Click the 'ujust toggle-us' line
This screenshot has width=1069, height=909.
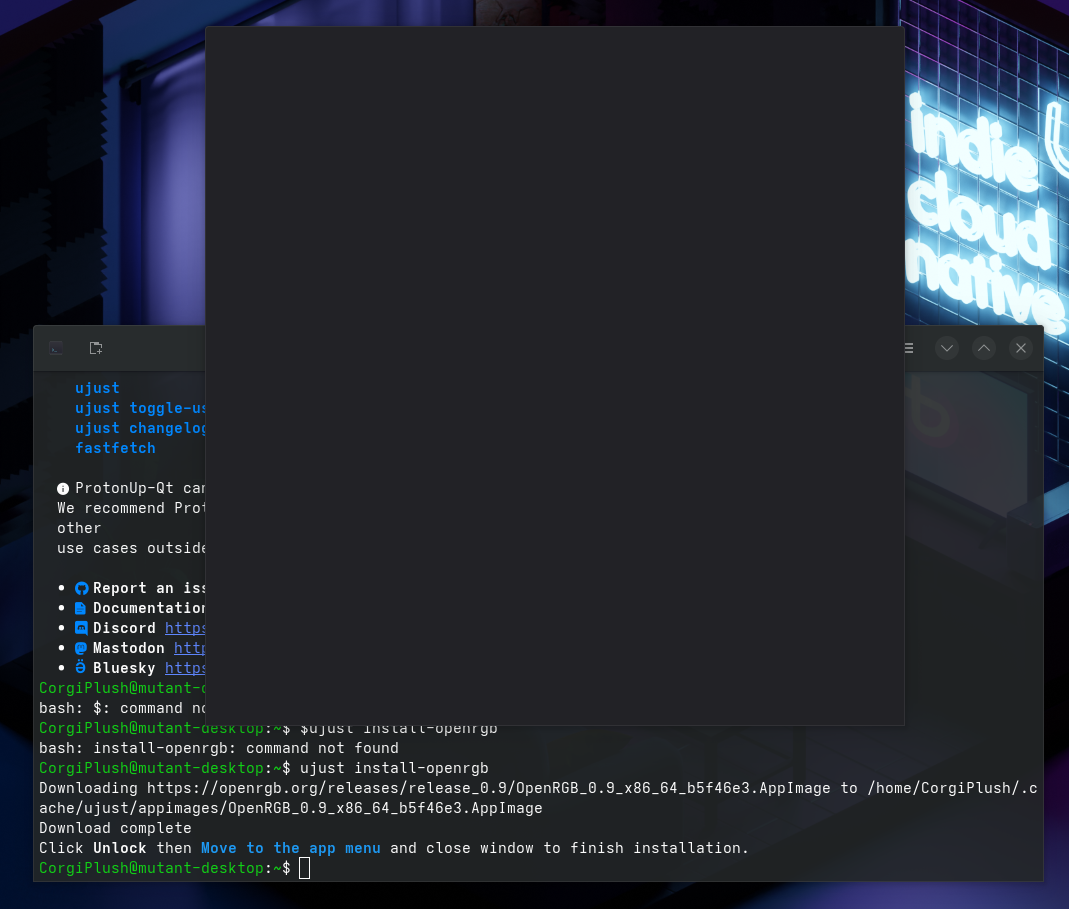click(140, 408)
